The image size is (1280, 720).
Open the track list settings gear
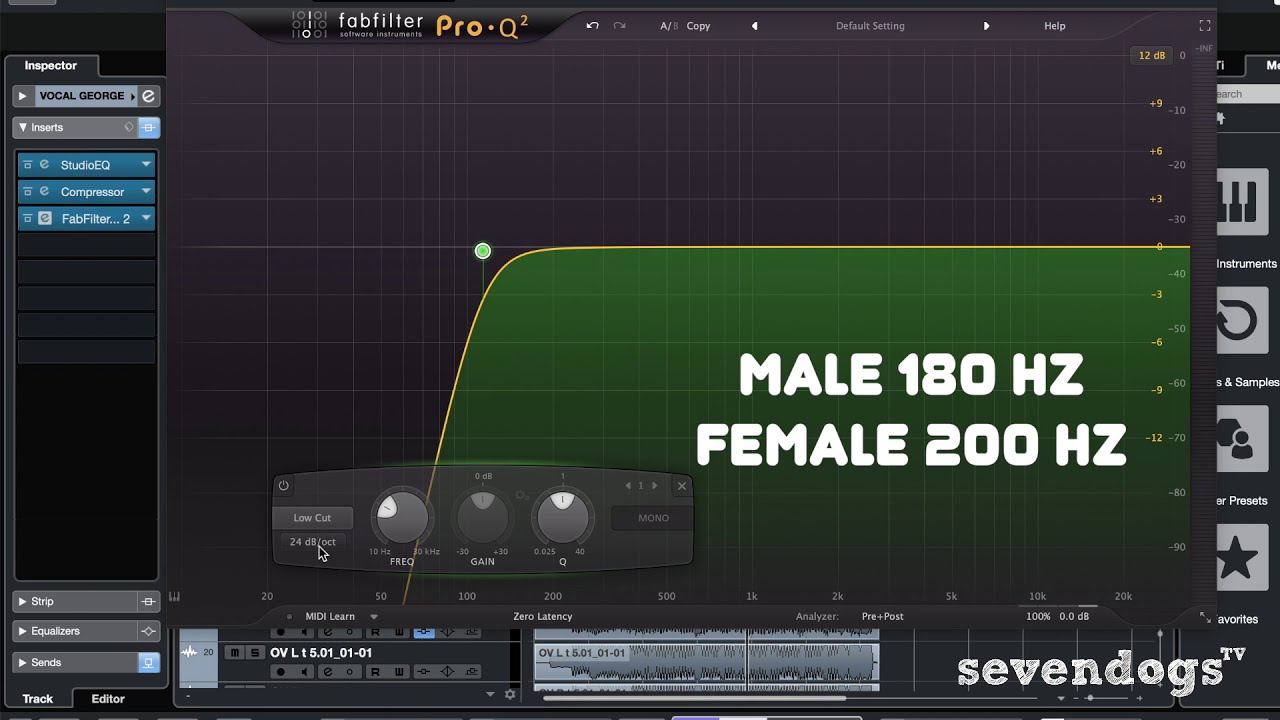[510, 694]
